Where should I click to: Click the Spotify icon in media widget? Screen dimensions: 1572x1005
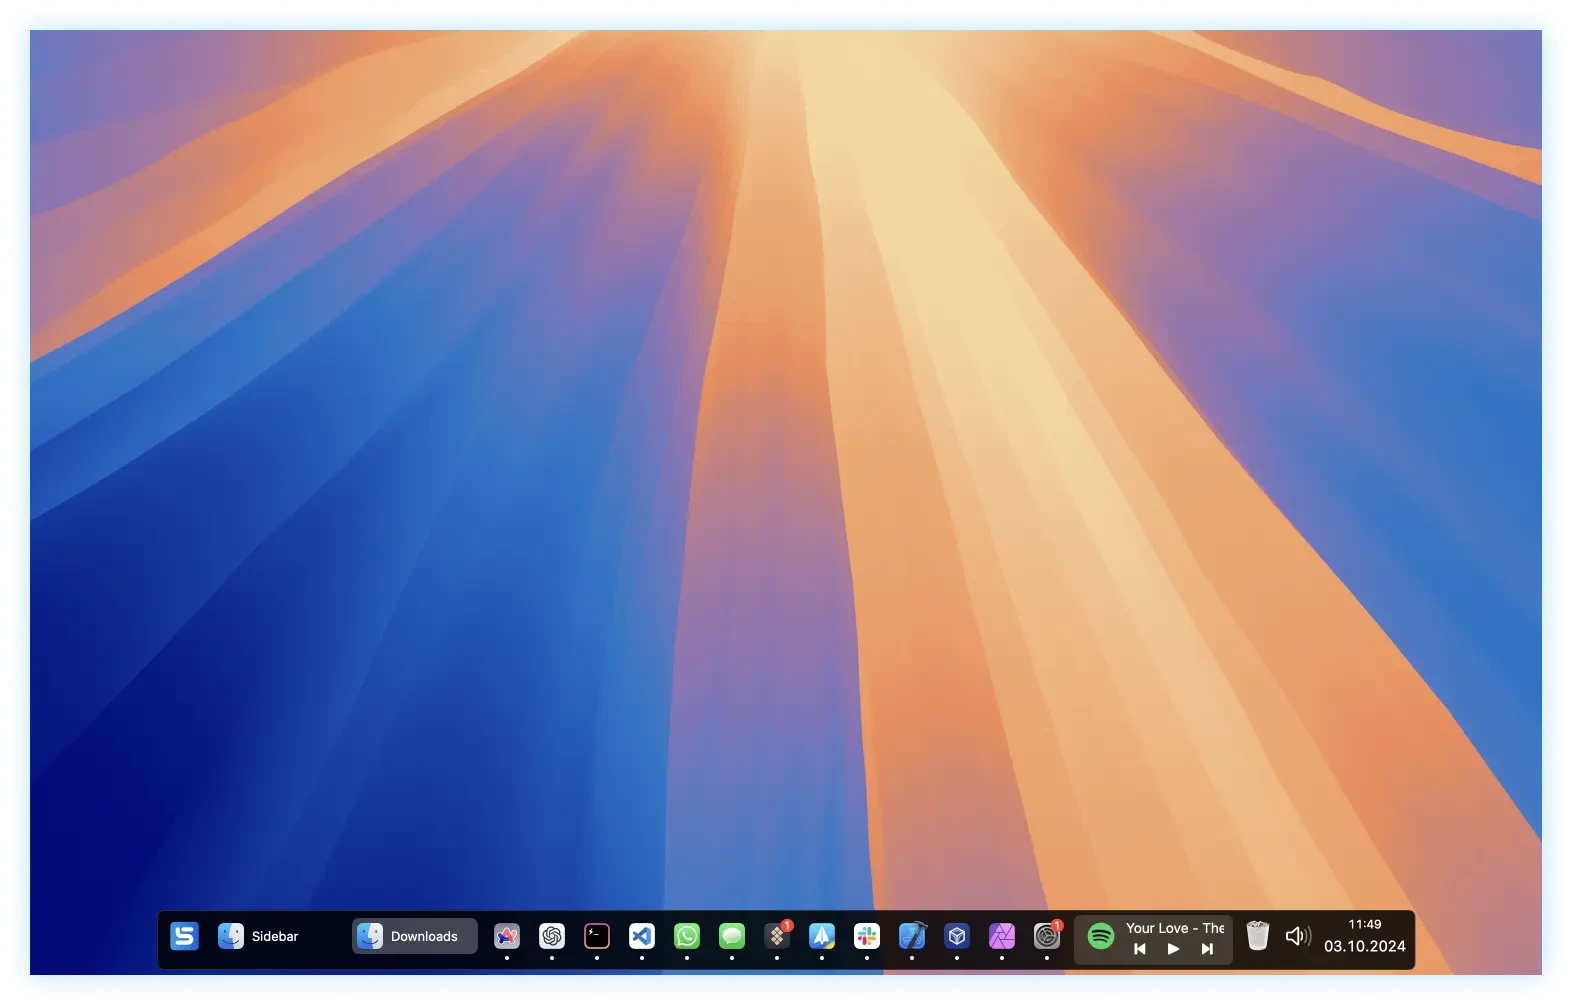click(1101, 936)
